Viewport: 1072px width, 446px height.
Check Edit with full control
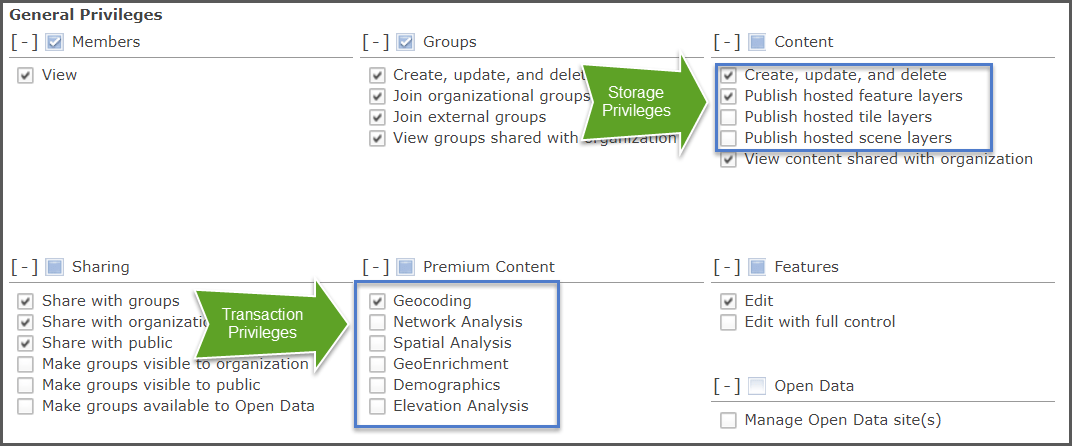pyautogui.click(x=729, y=322)
